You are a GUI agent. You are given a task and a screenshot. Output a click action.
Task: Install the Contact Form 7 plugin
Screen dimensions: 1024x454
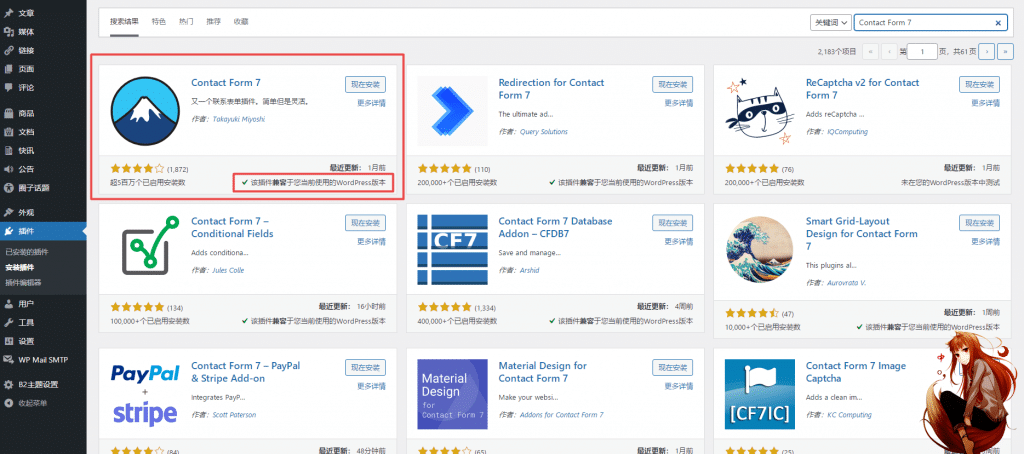click(x=365, y=84)
